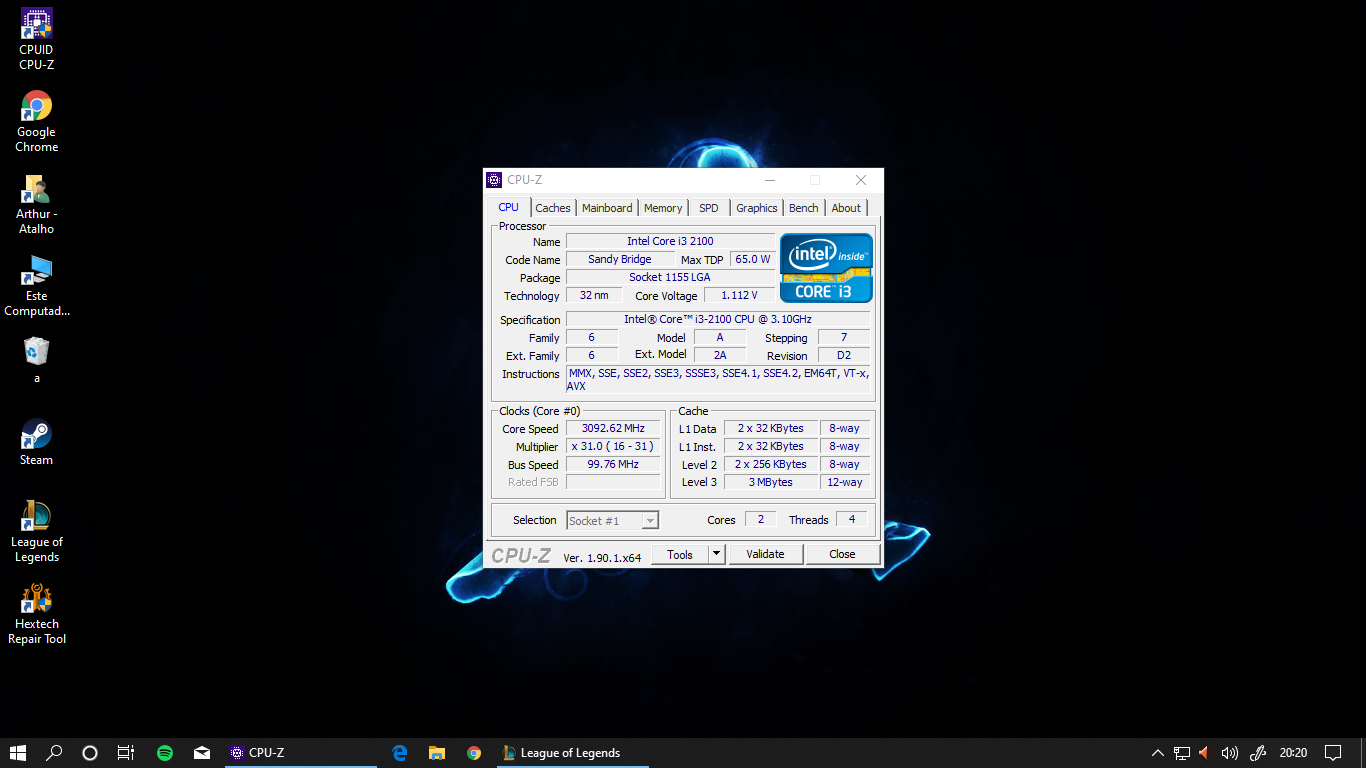Open Spotify from the taskbar
Viewport: 1366px width, 768px height.
click(165, 753)
